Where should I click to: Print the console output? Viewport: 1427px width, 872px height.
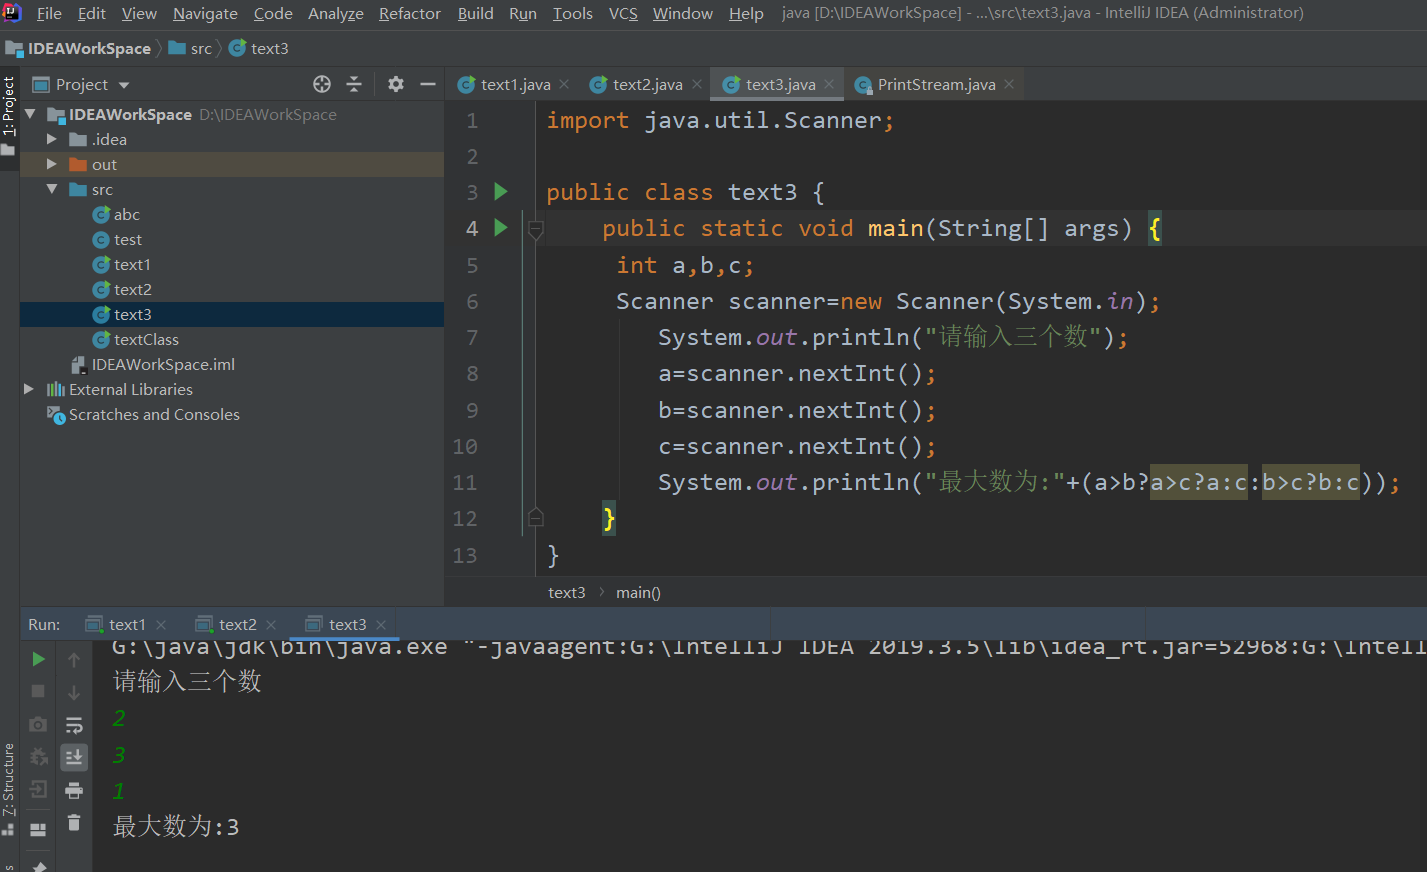click(x=74, y=790)
